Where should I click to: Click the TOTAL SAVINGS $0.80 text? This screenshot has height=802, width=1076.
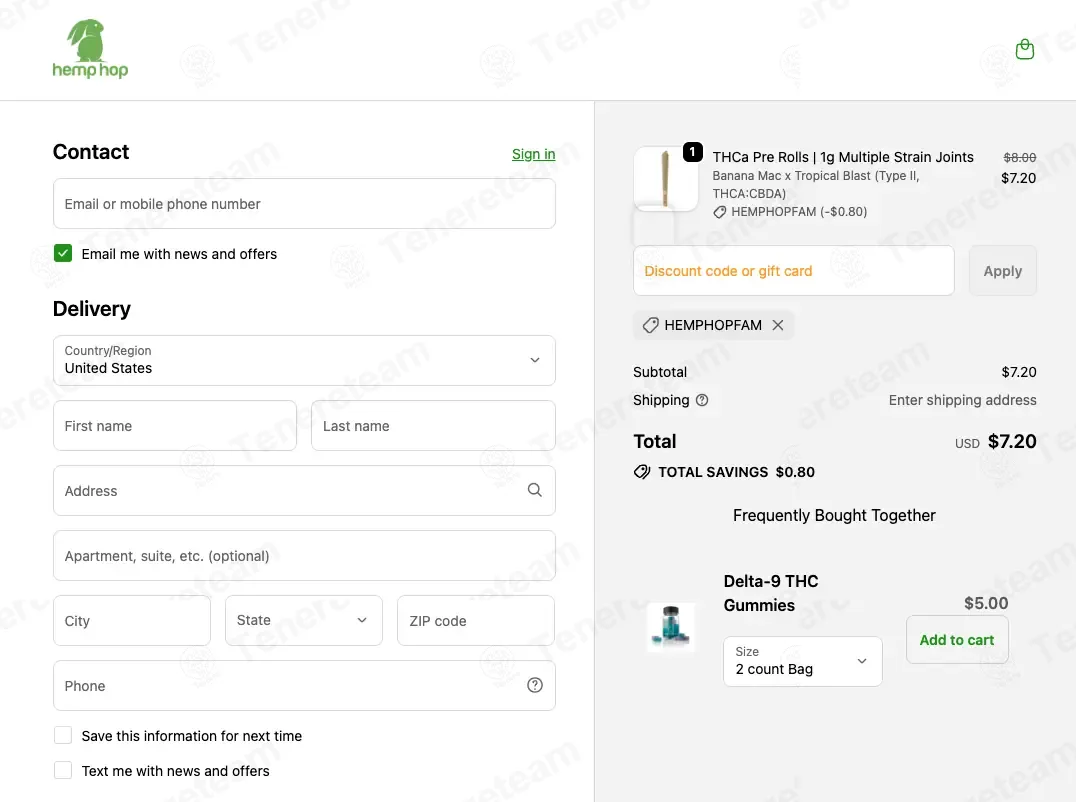tap(736, 472)
